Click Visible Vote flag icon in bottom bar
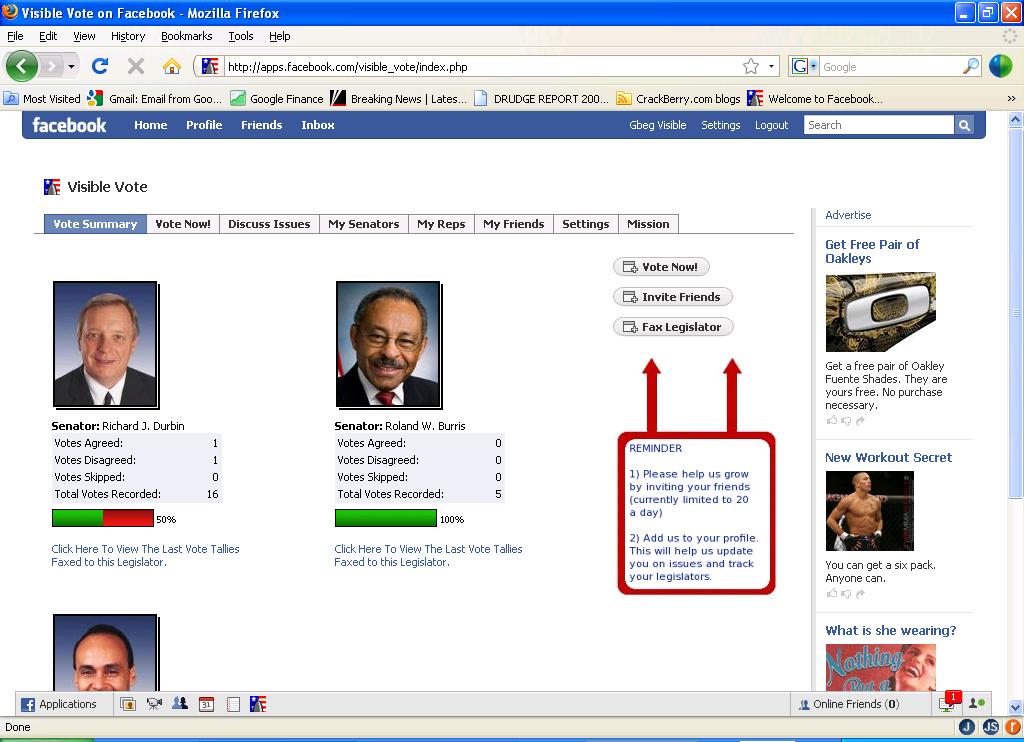 258,704
